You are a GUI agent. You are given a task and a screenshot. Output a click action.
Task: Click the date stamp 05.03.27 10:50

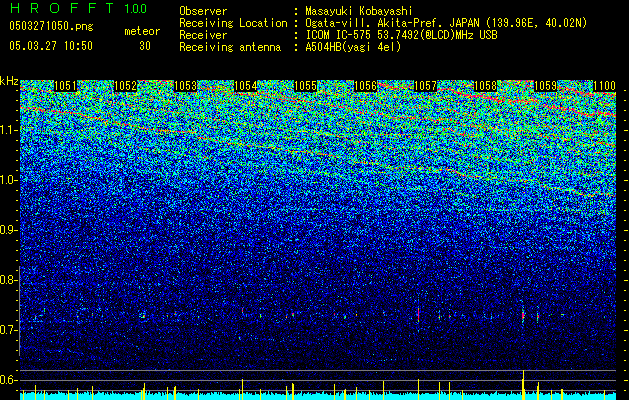pos(51,46)
